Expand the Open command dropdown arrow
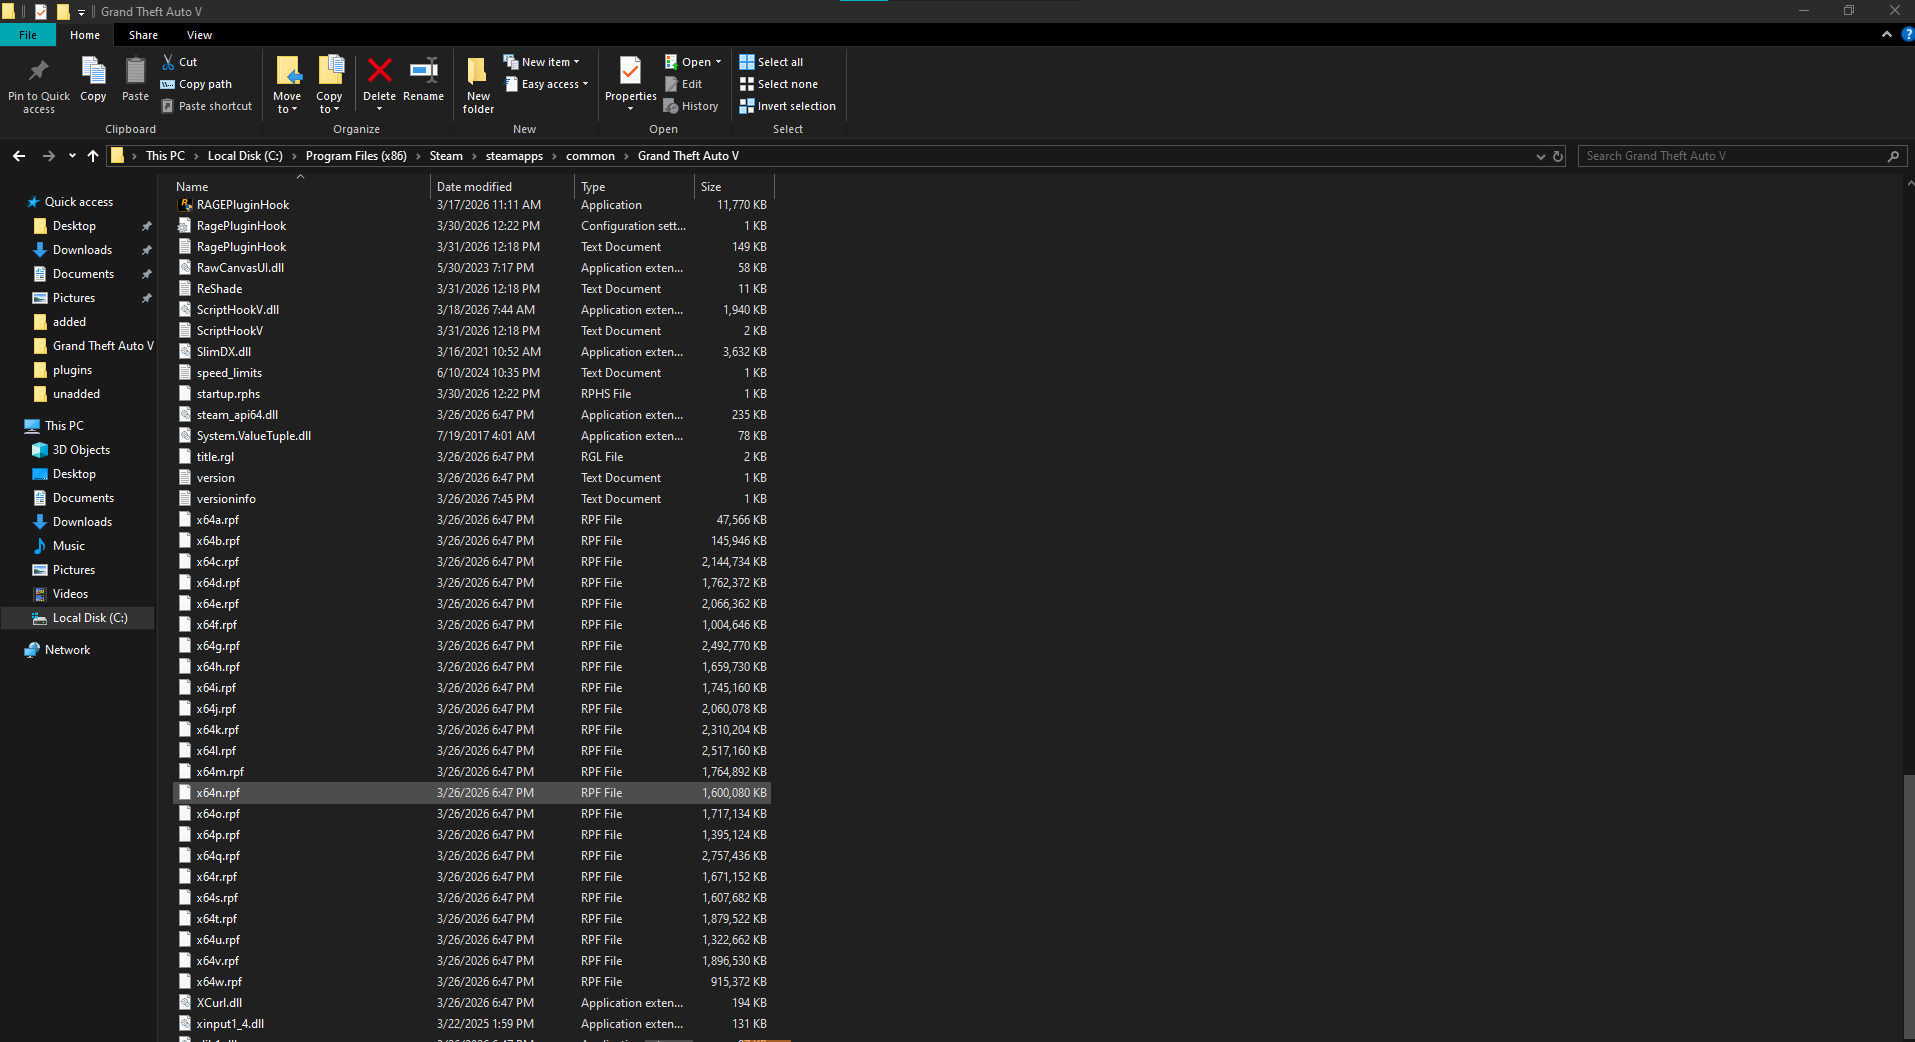Viewport: 1915px width, 1042px height. coord(718,62)
